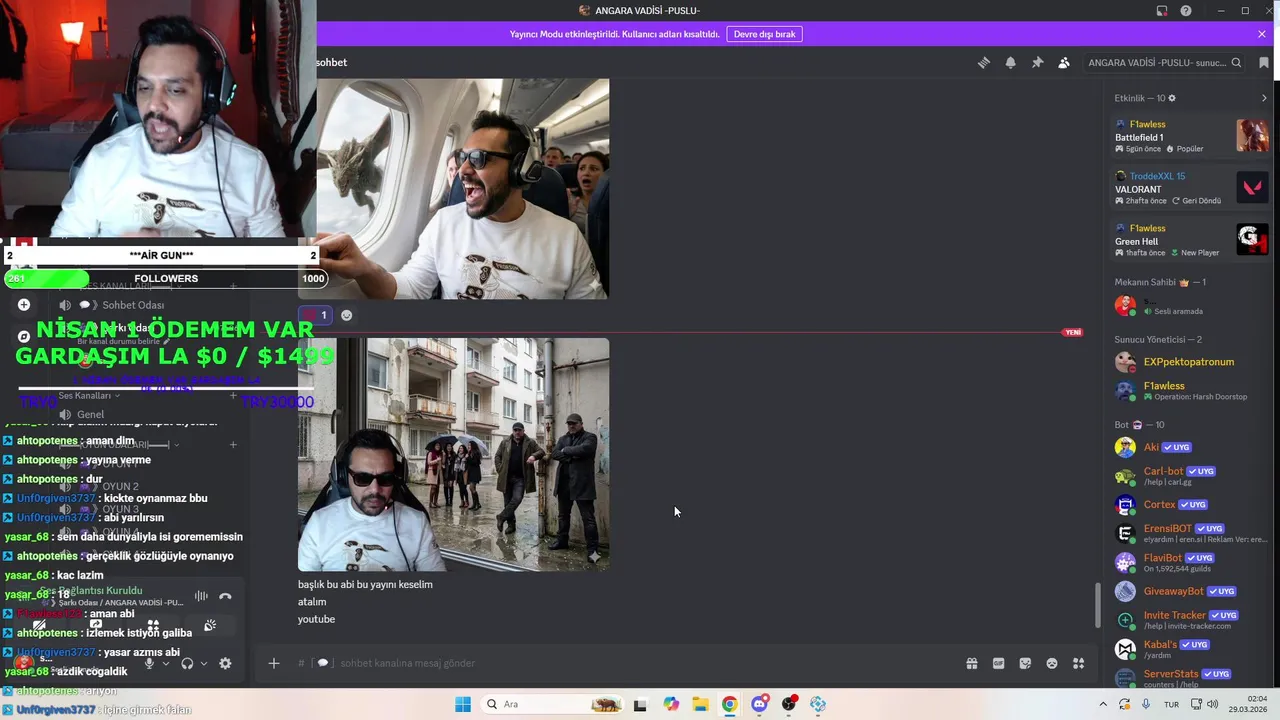
Task: Open the emoji picker
Action: 1052,663
